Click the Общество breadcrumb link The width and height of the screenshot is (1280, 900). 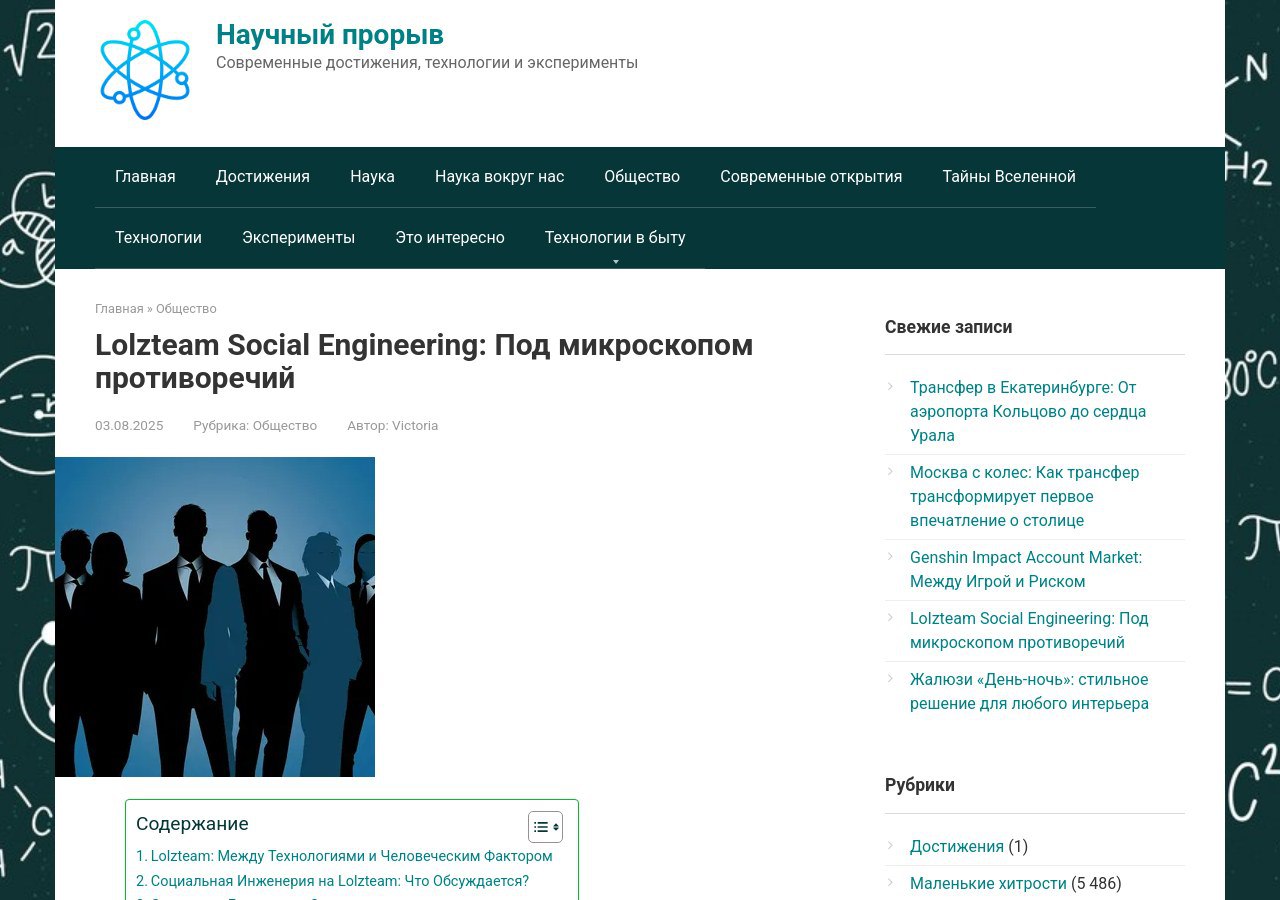point(186,309)
